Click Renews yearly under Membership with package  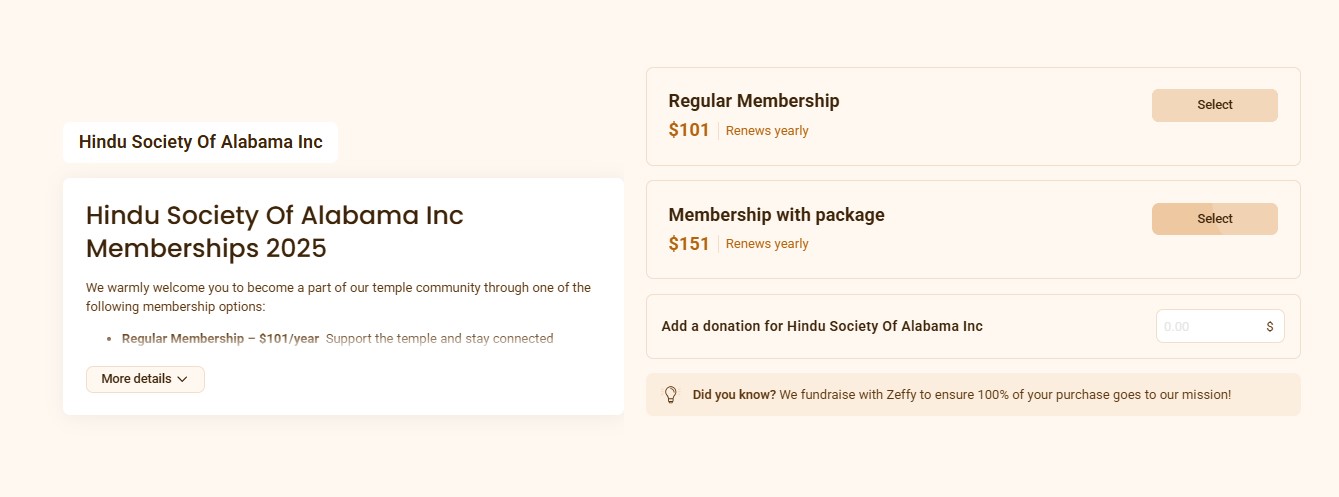767,244
